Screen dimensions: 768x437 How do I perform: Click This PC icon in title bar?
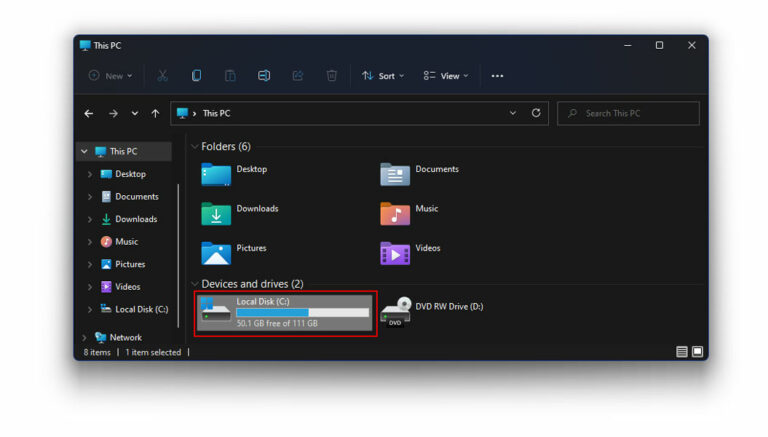pos(85,46)
